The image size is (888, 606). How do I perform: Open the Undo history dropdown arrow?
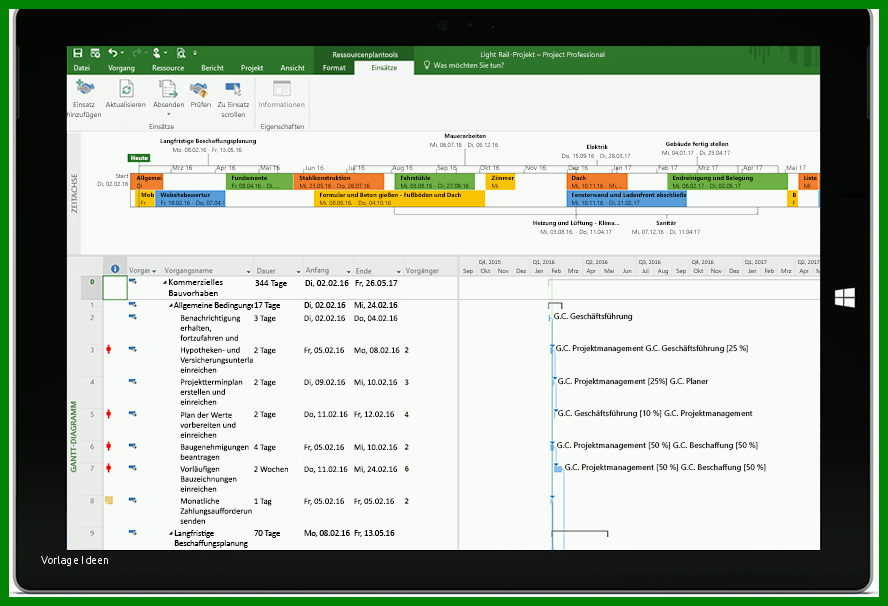point(122,53)
